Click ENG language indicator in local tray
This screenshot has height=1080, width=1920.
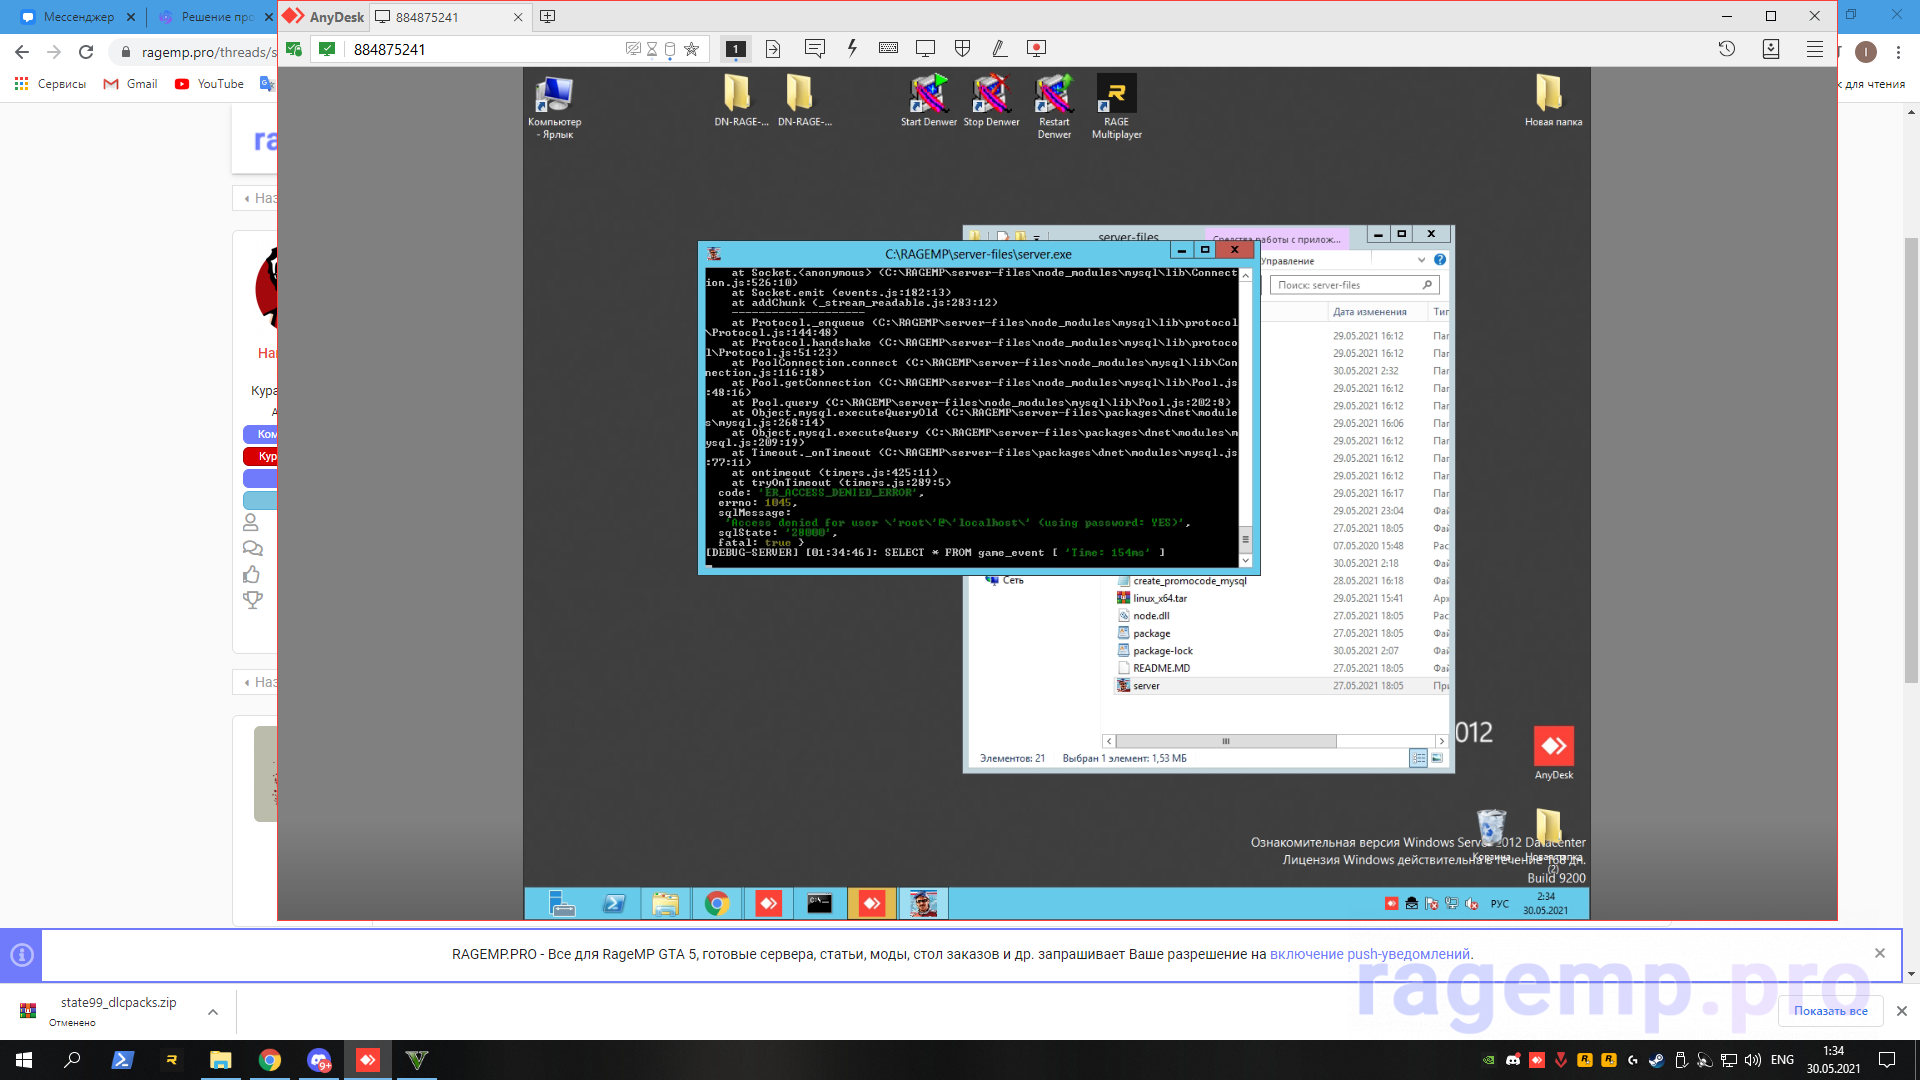click(1782, 1060)
